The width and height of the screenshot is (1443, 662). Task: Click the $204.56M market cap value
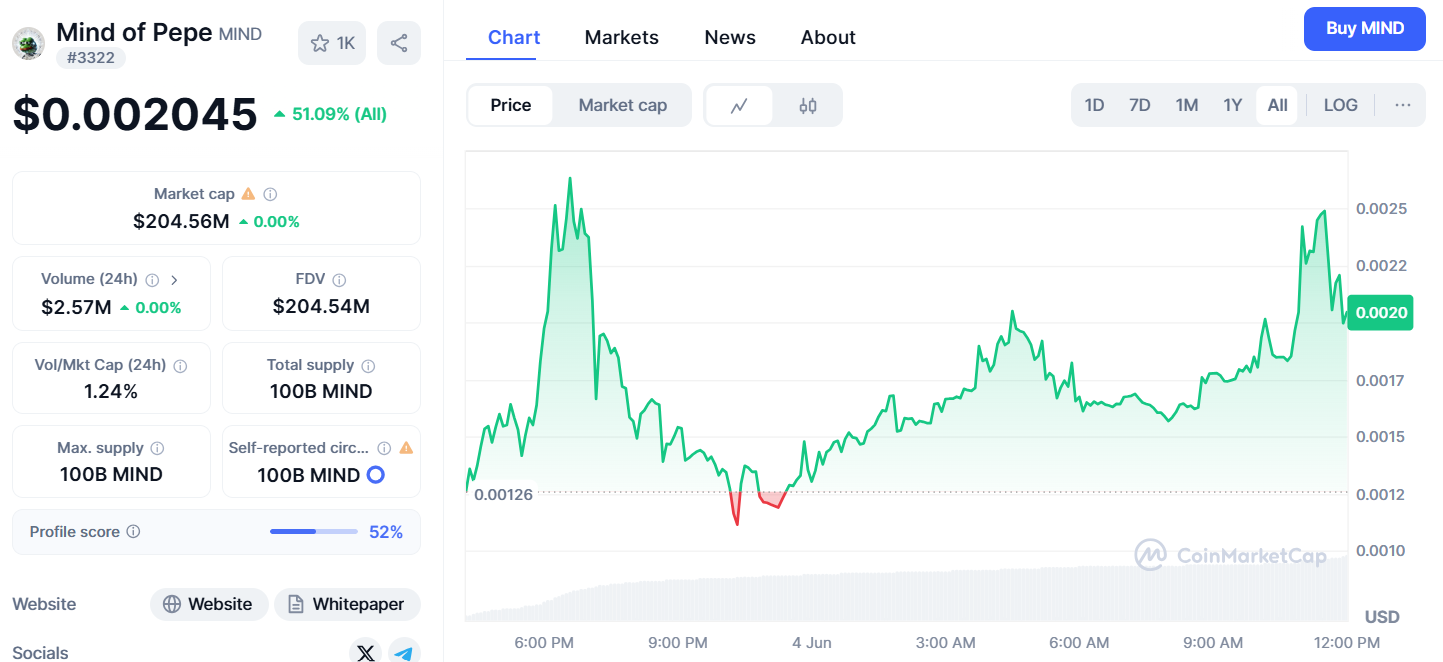[x=181, y=221]
